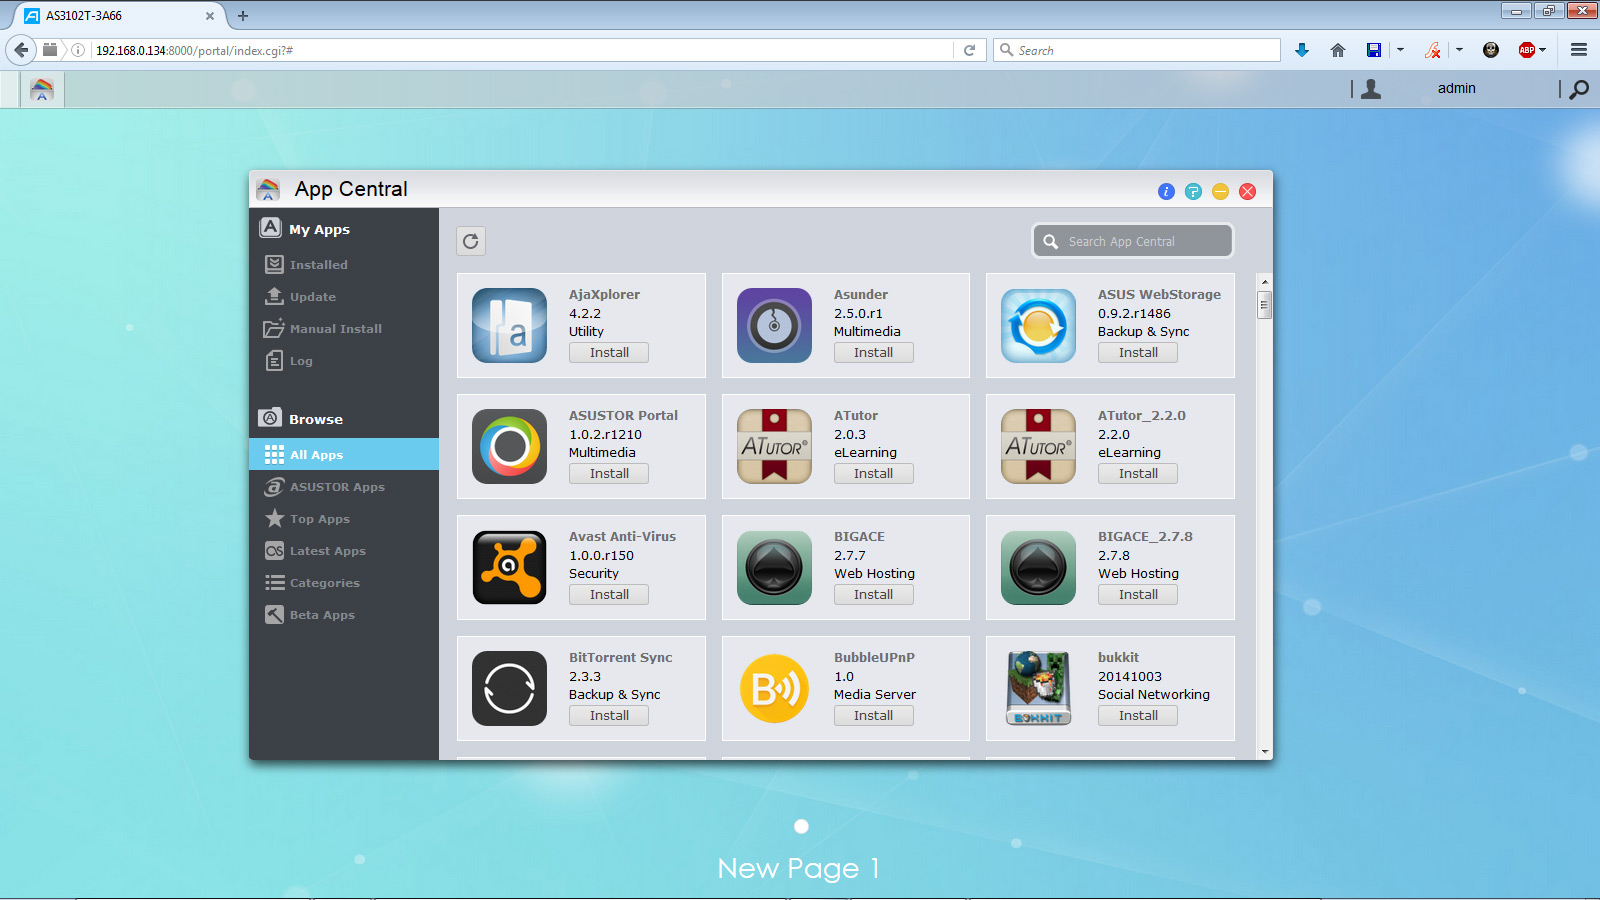Install ATutor 2.0.3
Screen dimensions: 1600x900
[x=874, y=474]
